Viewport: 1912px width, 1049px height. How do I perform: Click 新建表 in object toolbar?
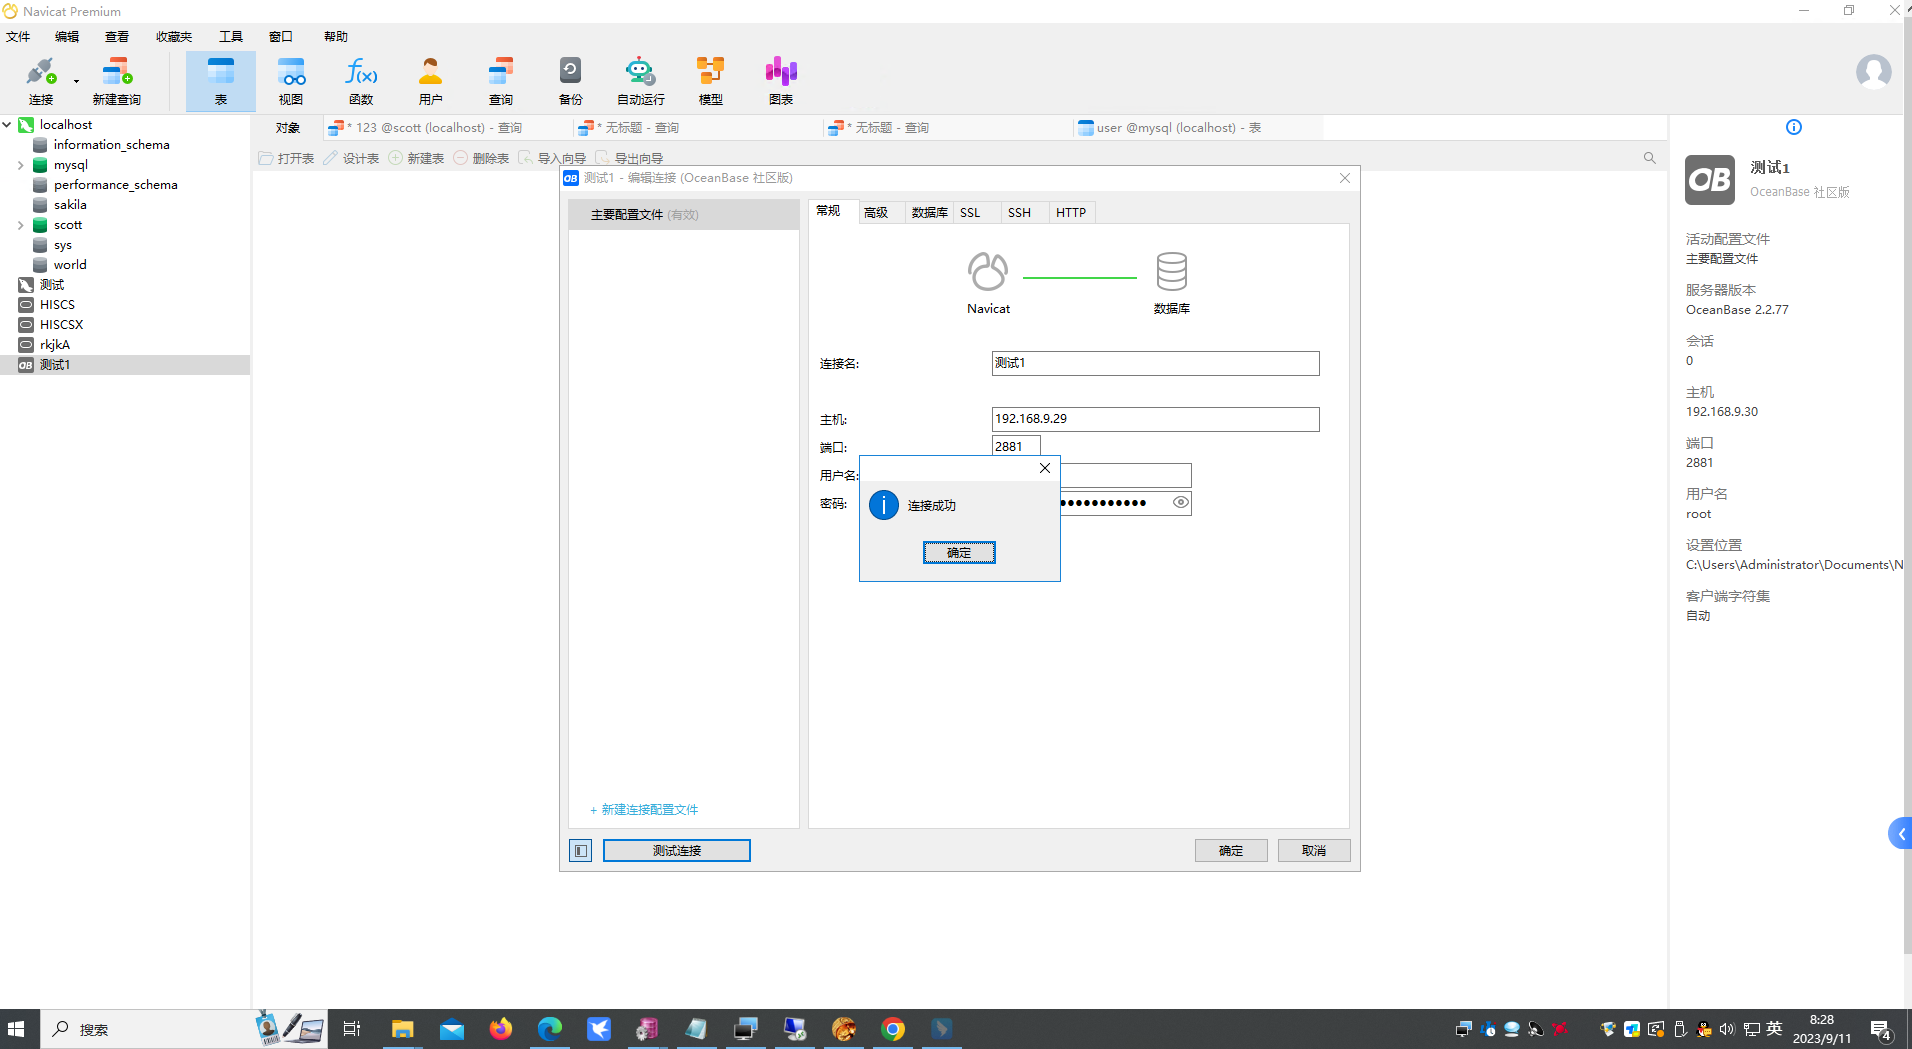click(416, 158)
